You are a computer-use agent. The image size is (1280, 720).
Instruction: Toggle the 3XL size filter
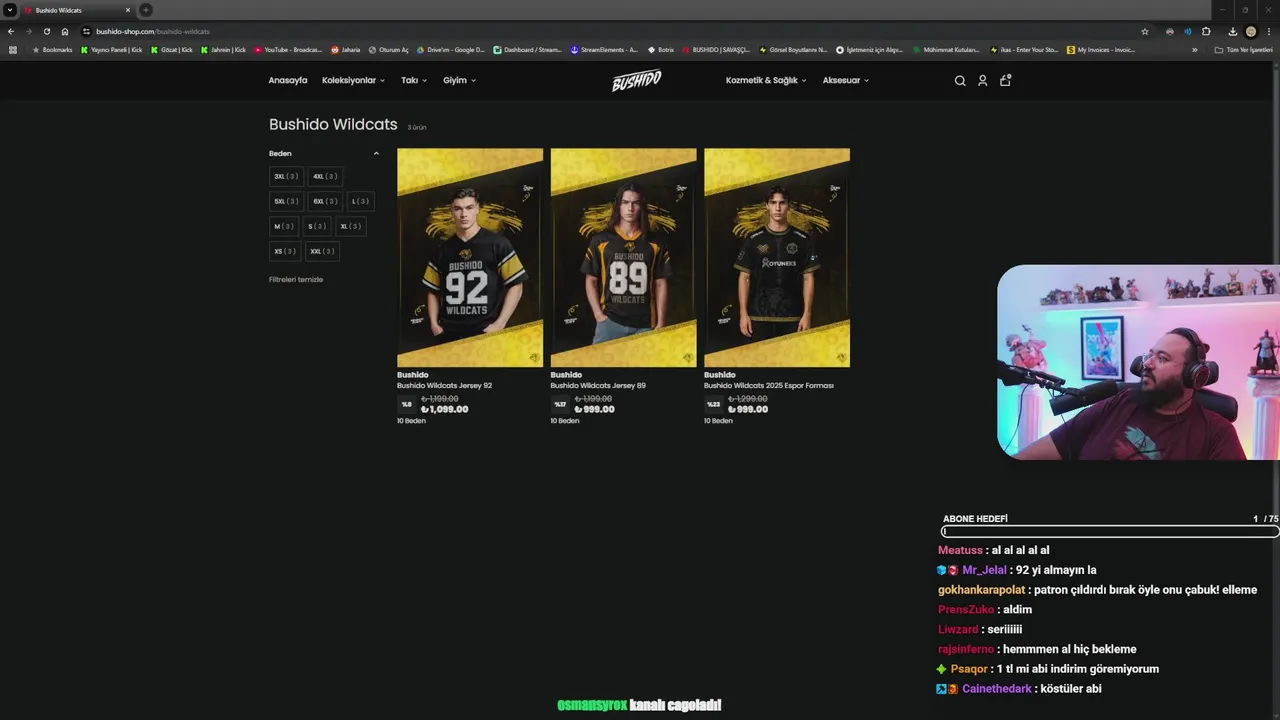[x=286, y=176]
